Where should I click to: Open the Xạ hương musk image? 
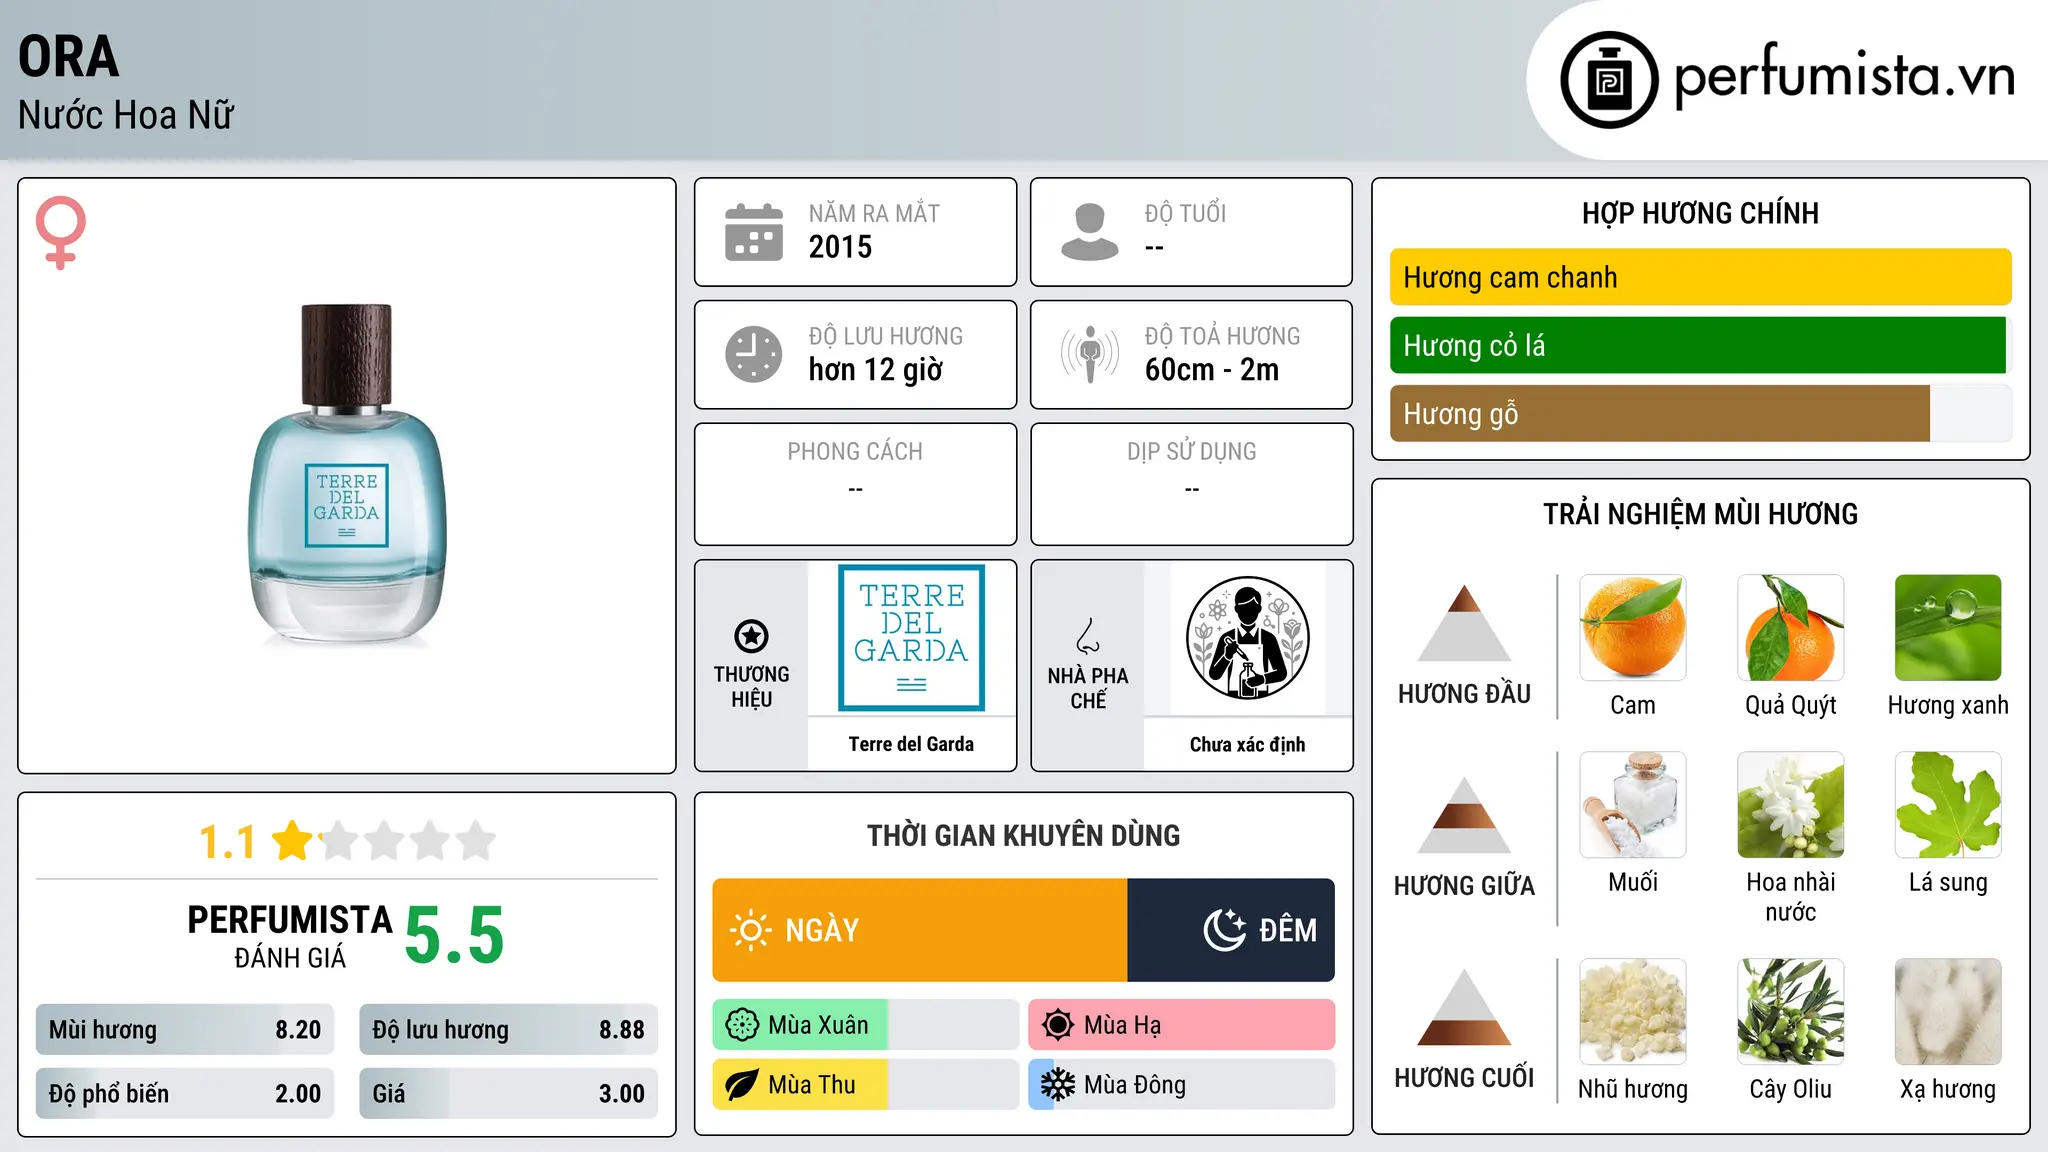[x=1948, y=1012]
